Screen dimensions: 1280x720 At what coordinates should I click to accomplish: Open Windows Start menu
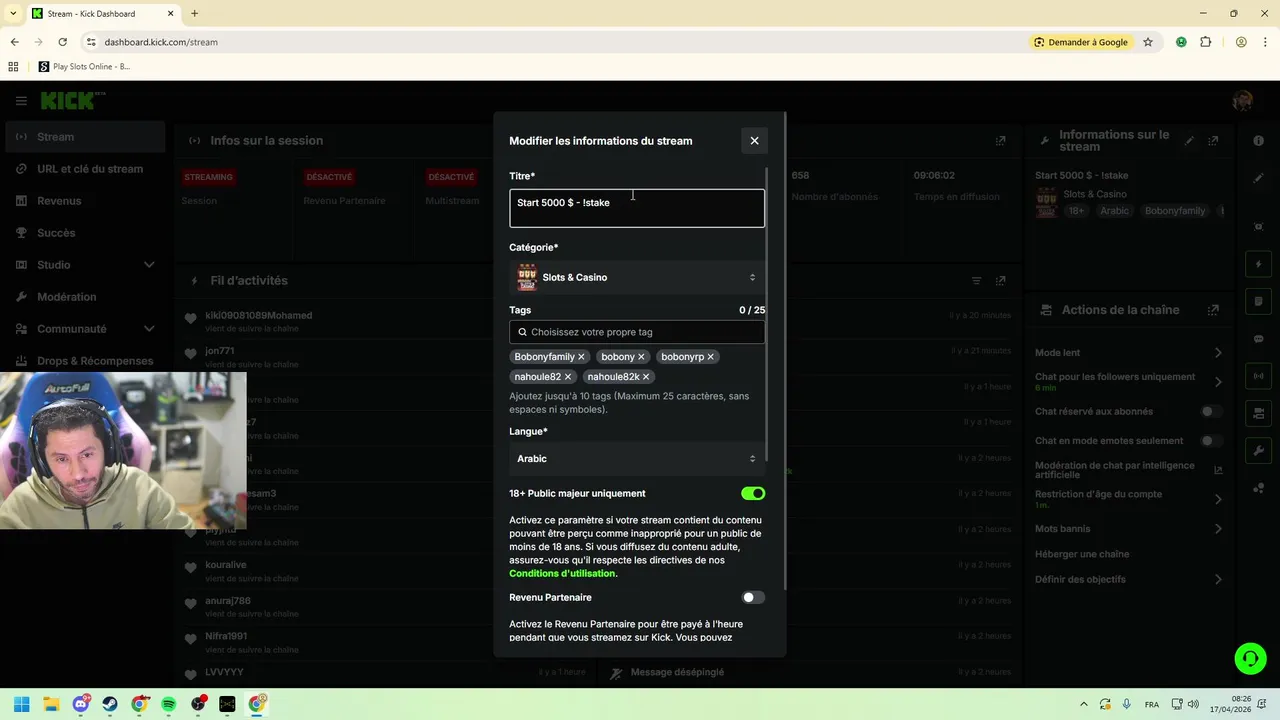tap(21, 704)
